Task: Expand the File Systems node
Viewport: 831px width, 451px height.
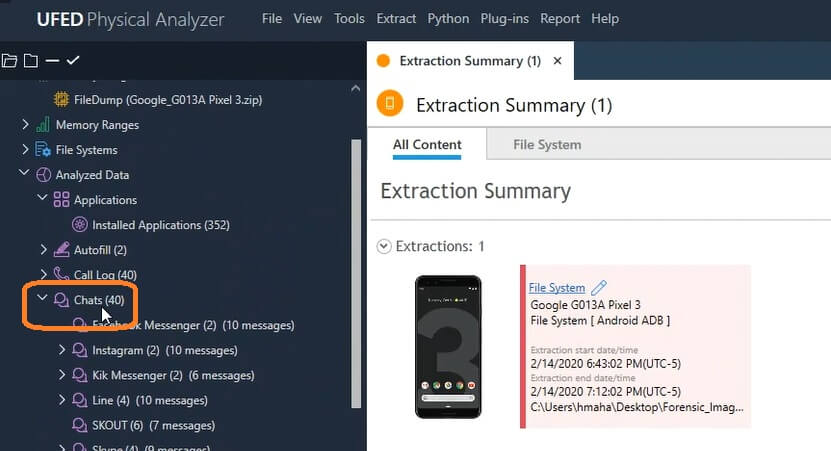Action: point(25,149)
